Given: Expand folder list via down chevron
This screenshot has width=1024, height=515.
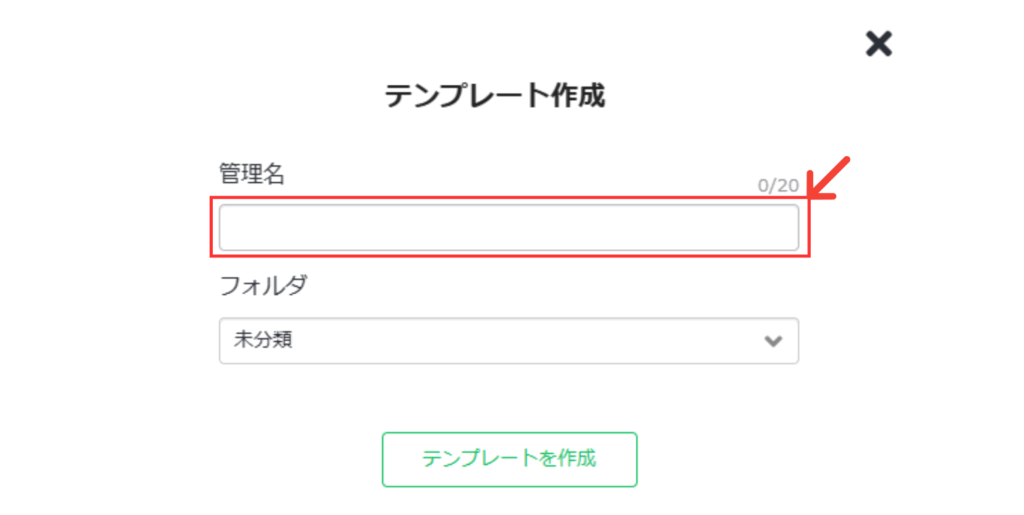Looking at the screenshot, I should 772,340.
